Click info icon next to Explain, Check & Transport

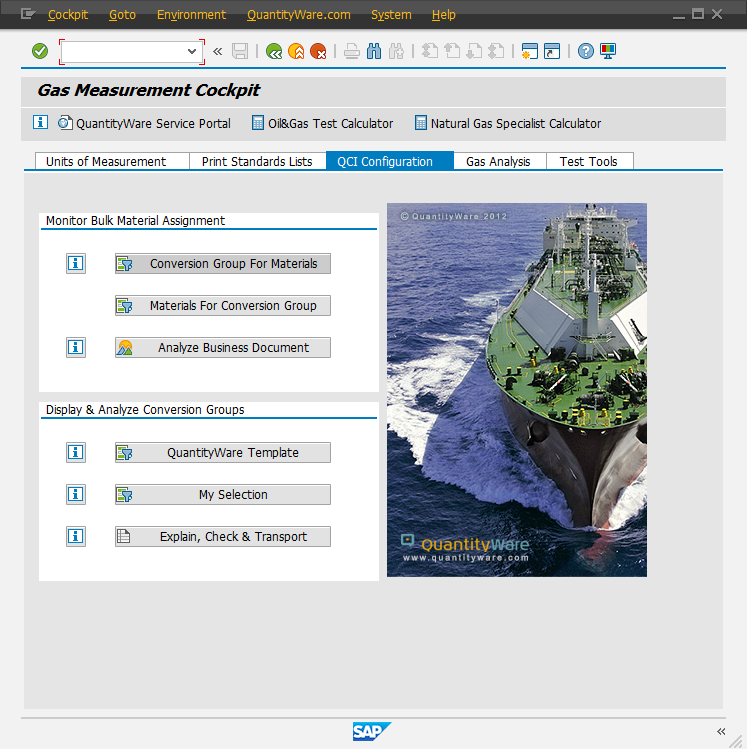[76, 536]
